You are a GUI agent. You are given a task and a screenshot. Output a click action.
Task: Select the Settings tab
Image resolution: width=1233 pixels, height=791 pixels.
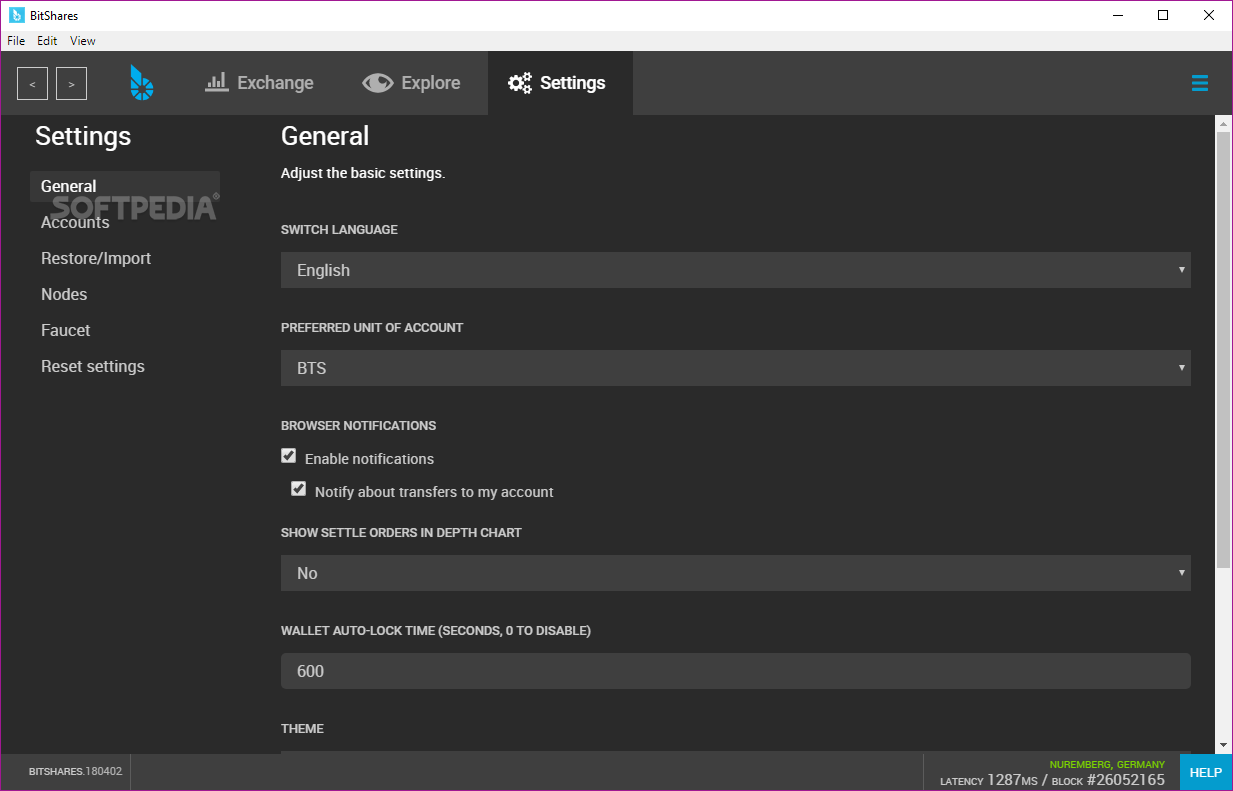560,83
